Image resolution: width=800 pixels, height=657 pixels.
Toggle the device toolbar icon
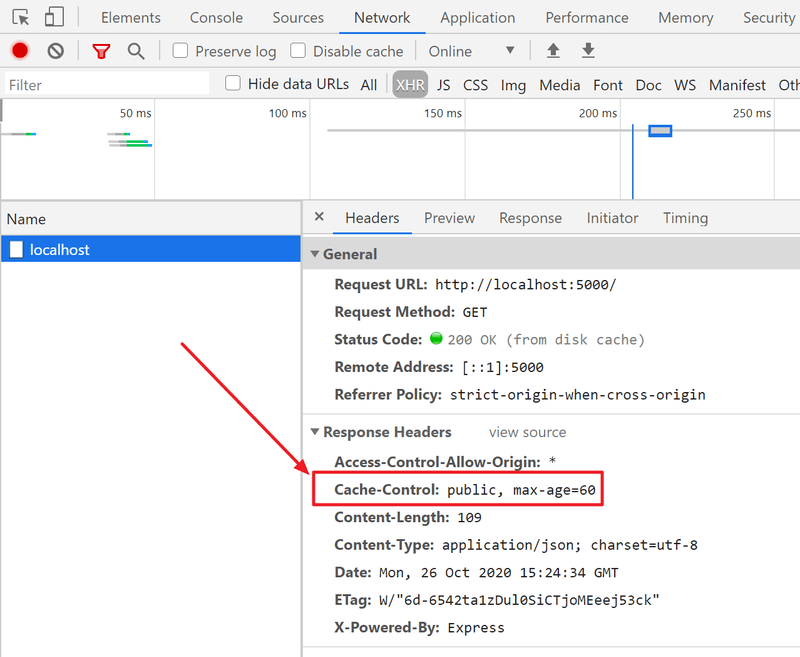[53, 17]
